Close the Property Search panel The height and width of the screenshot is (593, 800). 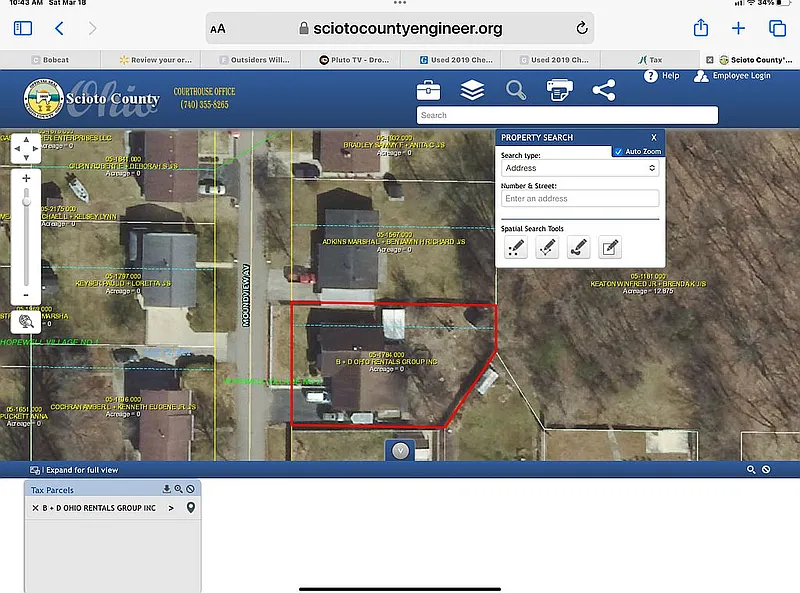coord(654,137)
